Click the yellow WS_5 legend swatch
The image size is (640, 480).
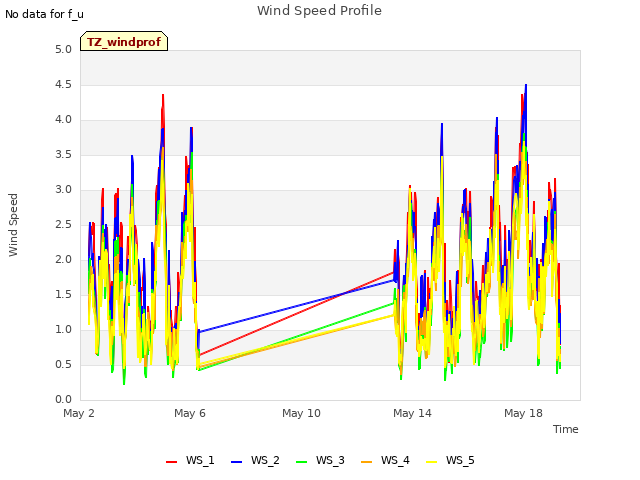tap(431, 462)
